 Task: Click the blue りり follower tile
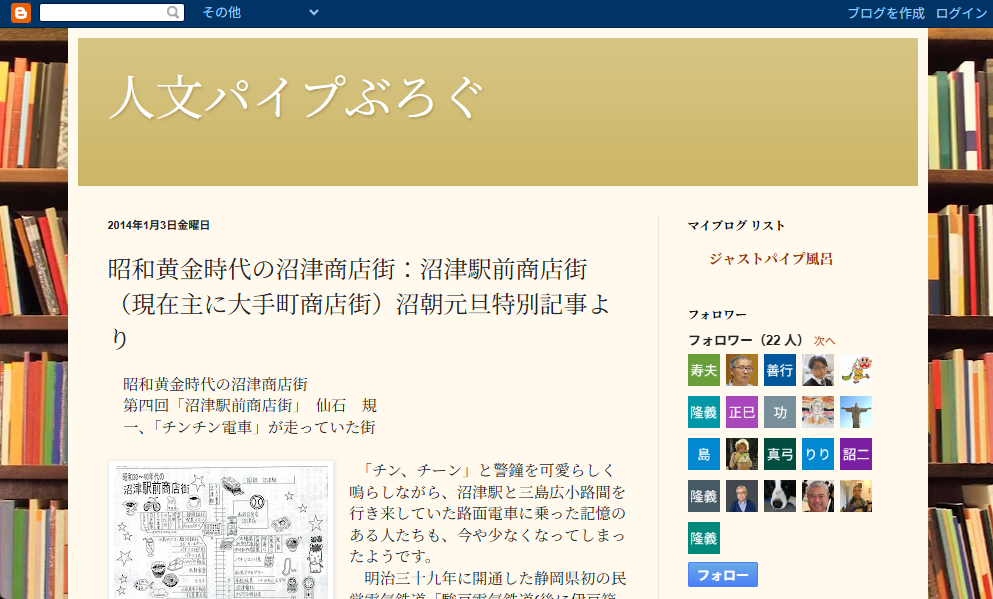coord(818,454)
